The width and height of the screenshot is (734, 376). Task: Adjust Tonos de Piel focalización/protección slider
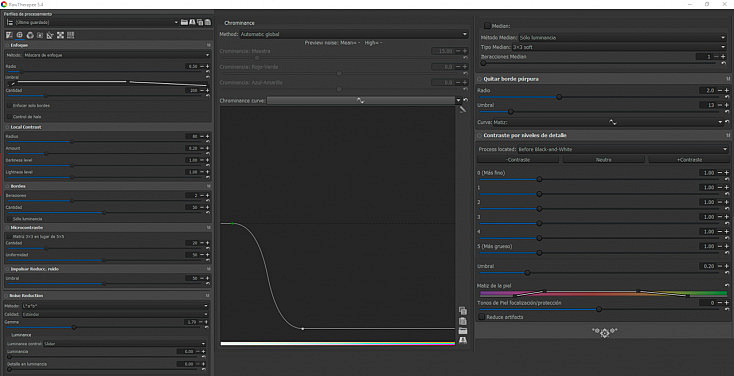(x=599, y=310)
